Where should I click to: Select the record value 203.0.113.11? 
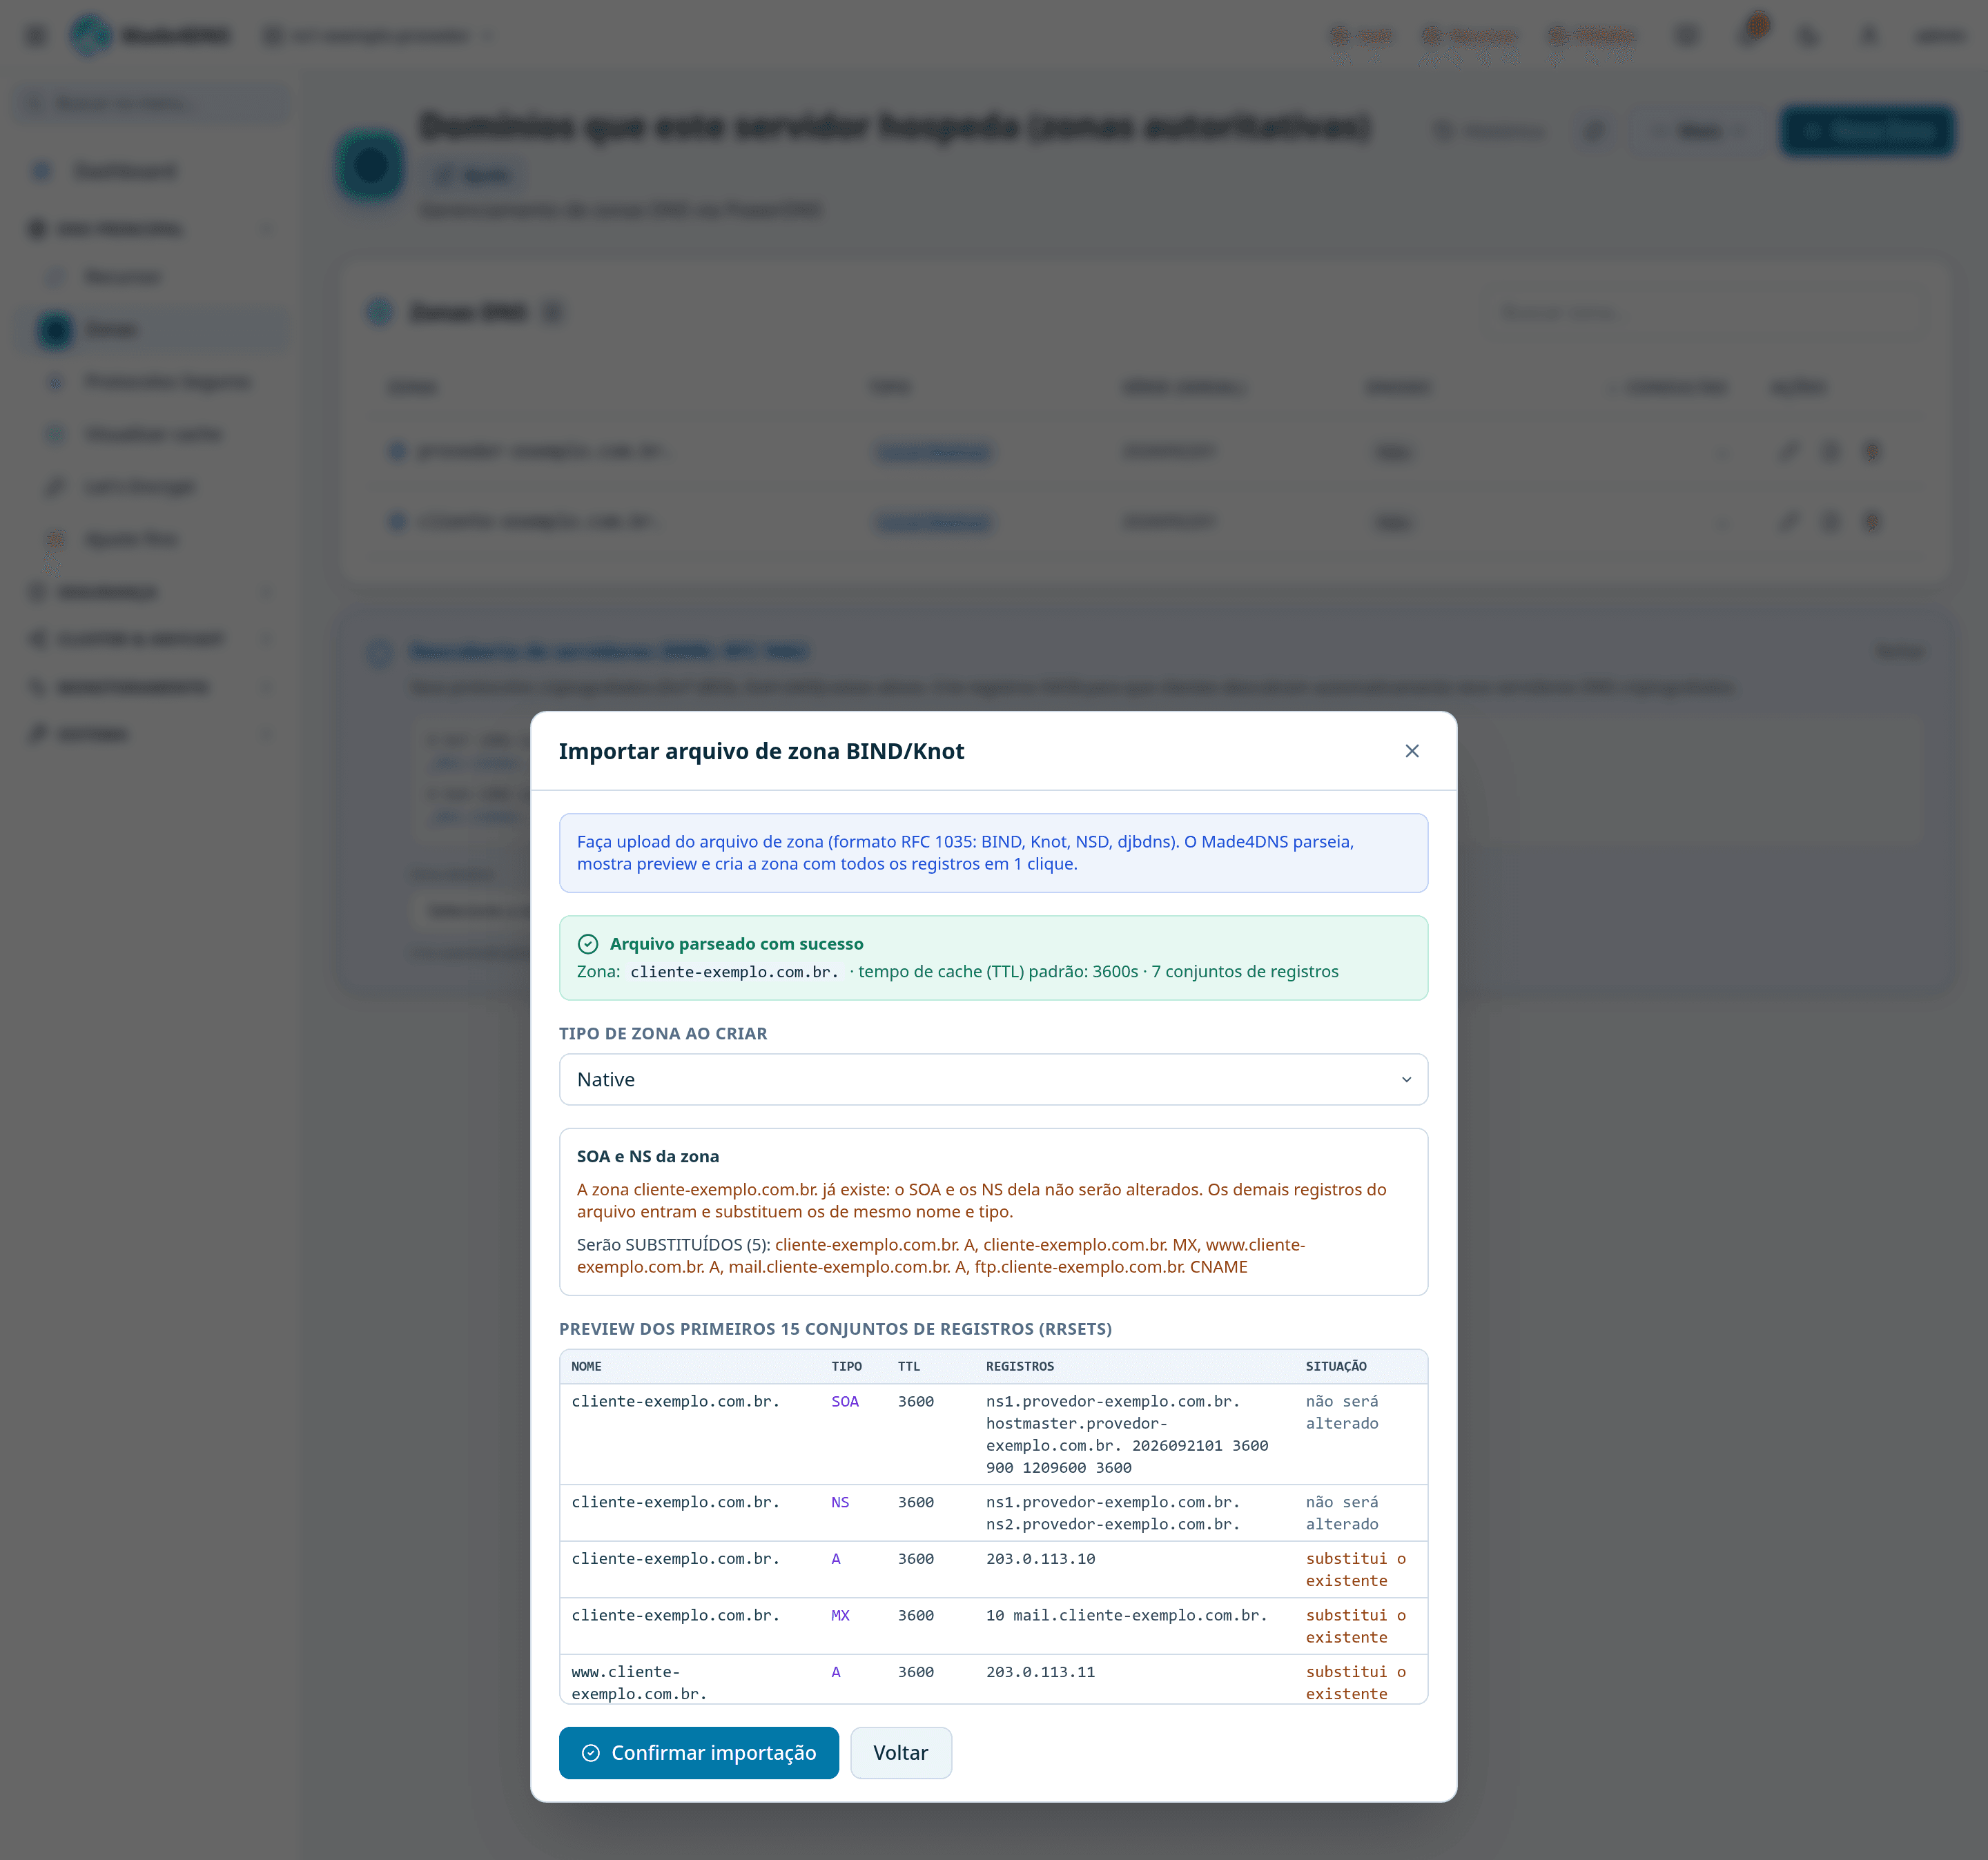[1040, 1672]
